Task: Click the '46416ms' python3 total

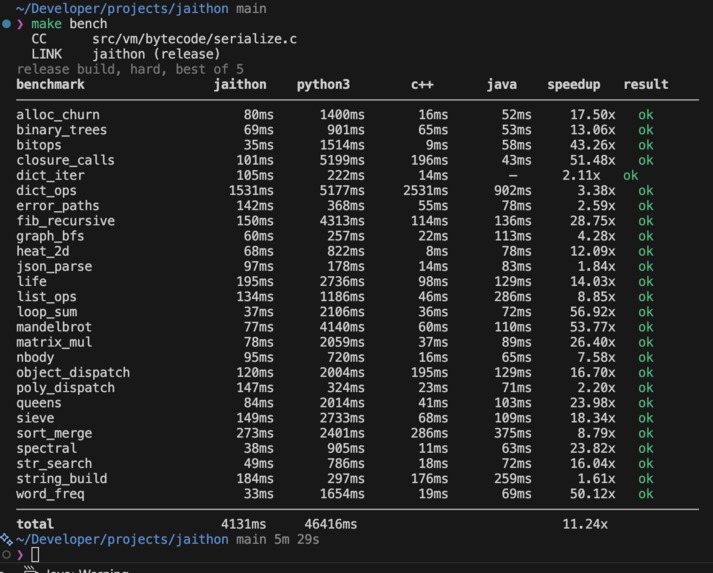Action: pyautogui.click(x=331, y=524)
